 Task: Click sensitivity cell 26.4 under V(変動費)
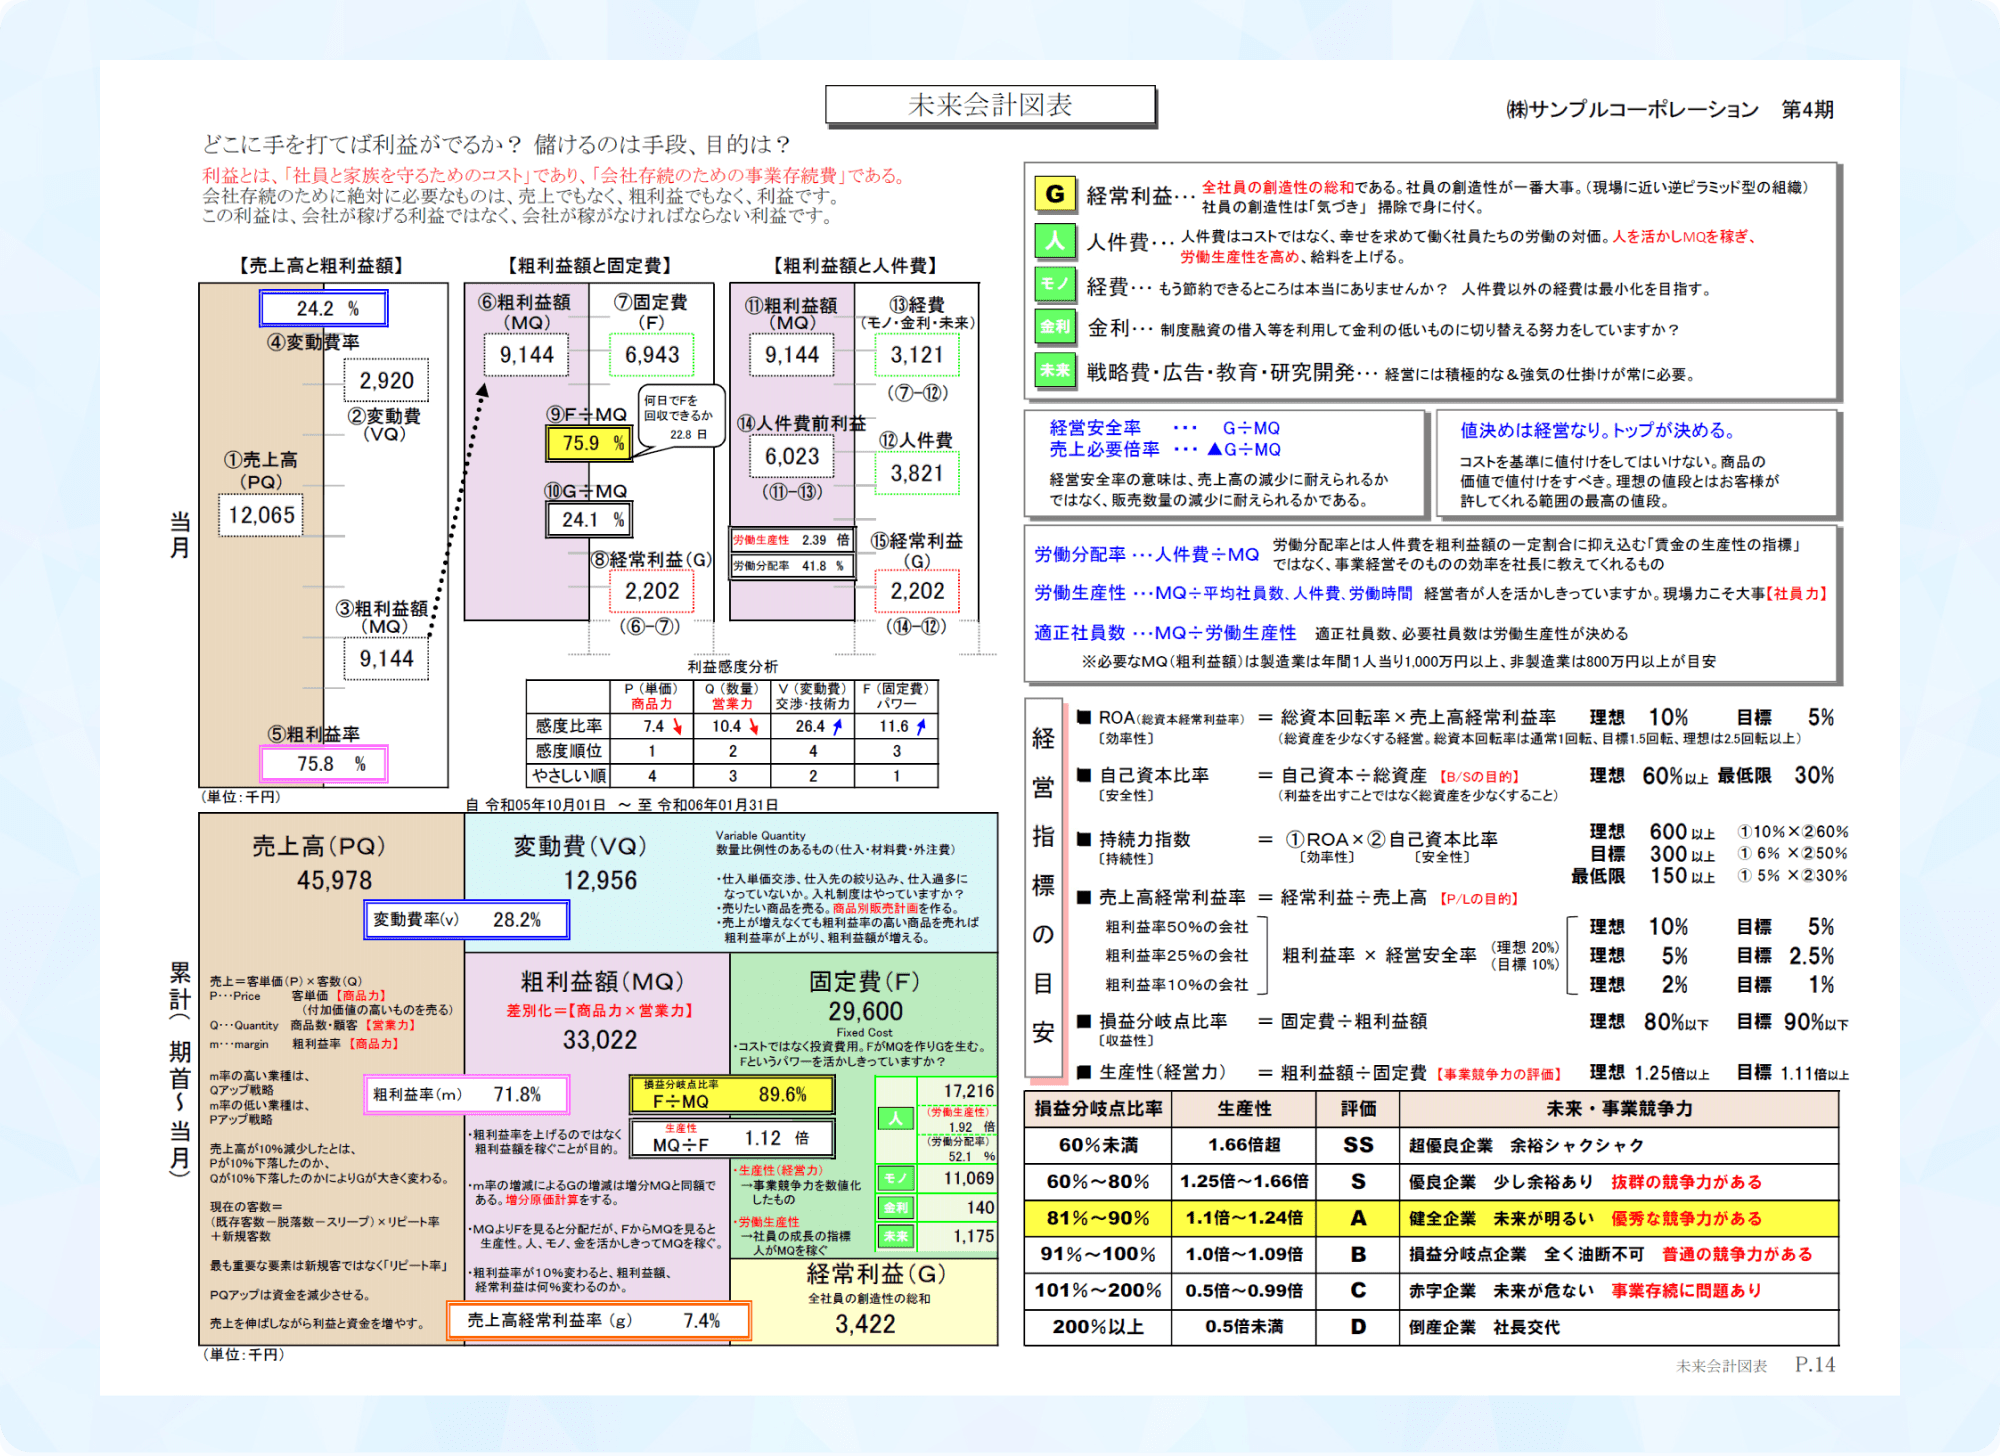813,726
